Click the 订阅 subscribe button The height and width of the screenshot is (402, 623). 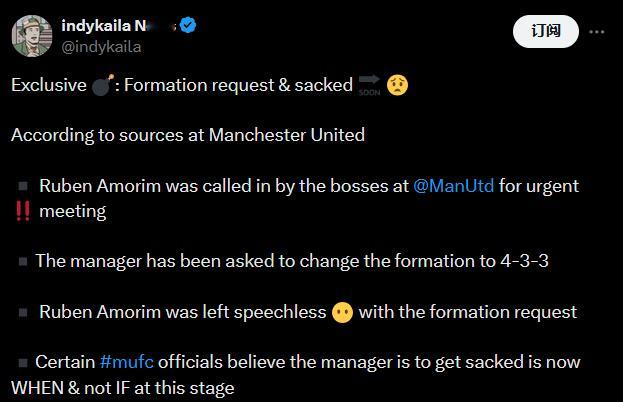tap(546, 31)
